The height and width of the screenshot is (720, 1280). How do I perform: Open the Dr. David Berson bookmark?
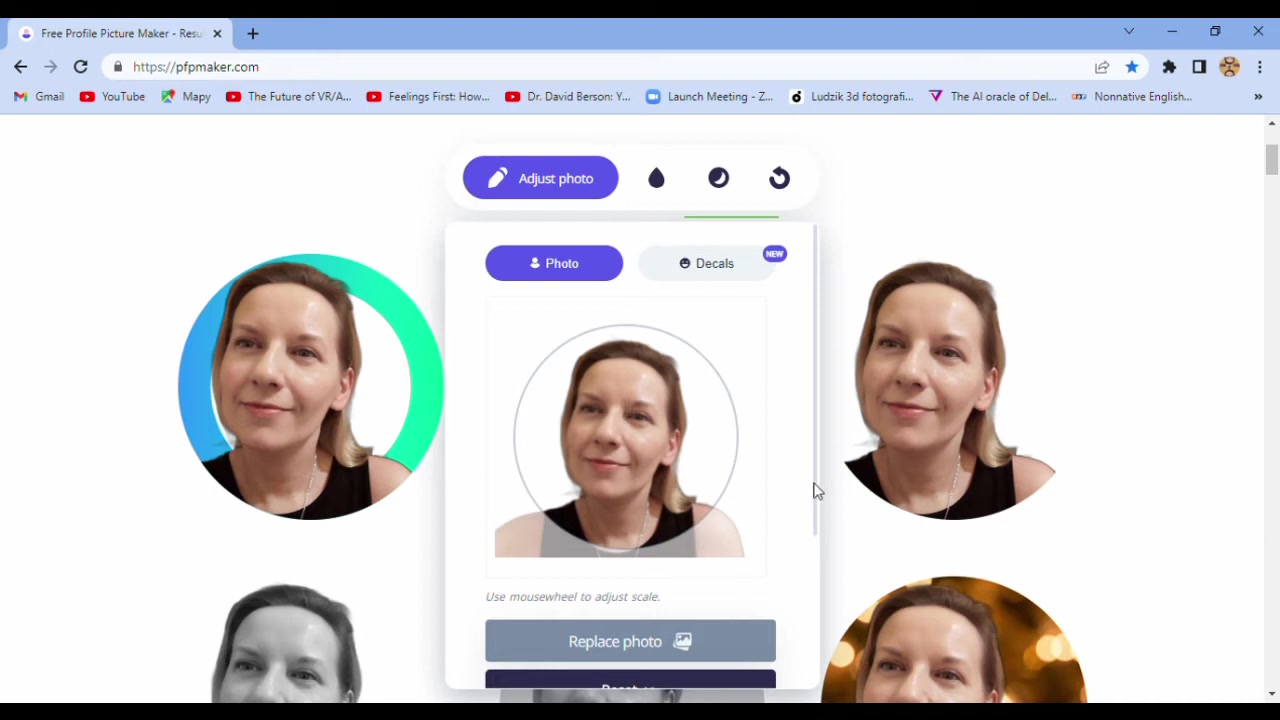click(568, 97)
